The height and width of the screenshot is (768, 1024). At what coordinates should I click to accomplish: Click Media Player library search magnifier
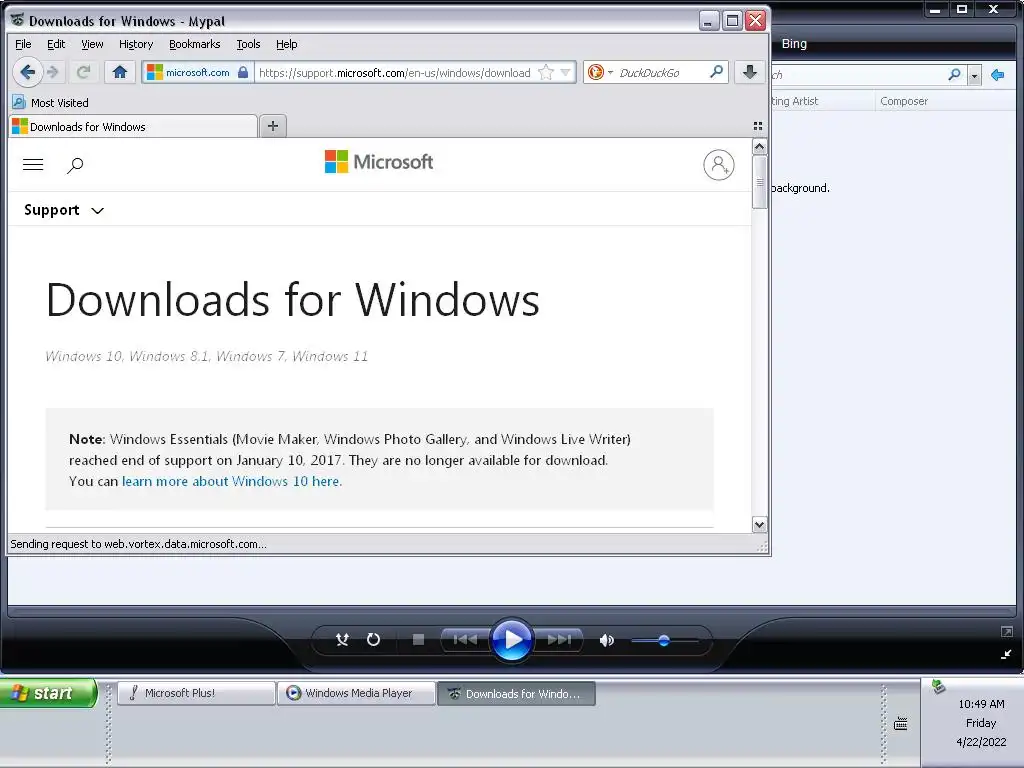click(954, 74)
